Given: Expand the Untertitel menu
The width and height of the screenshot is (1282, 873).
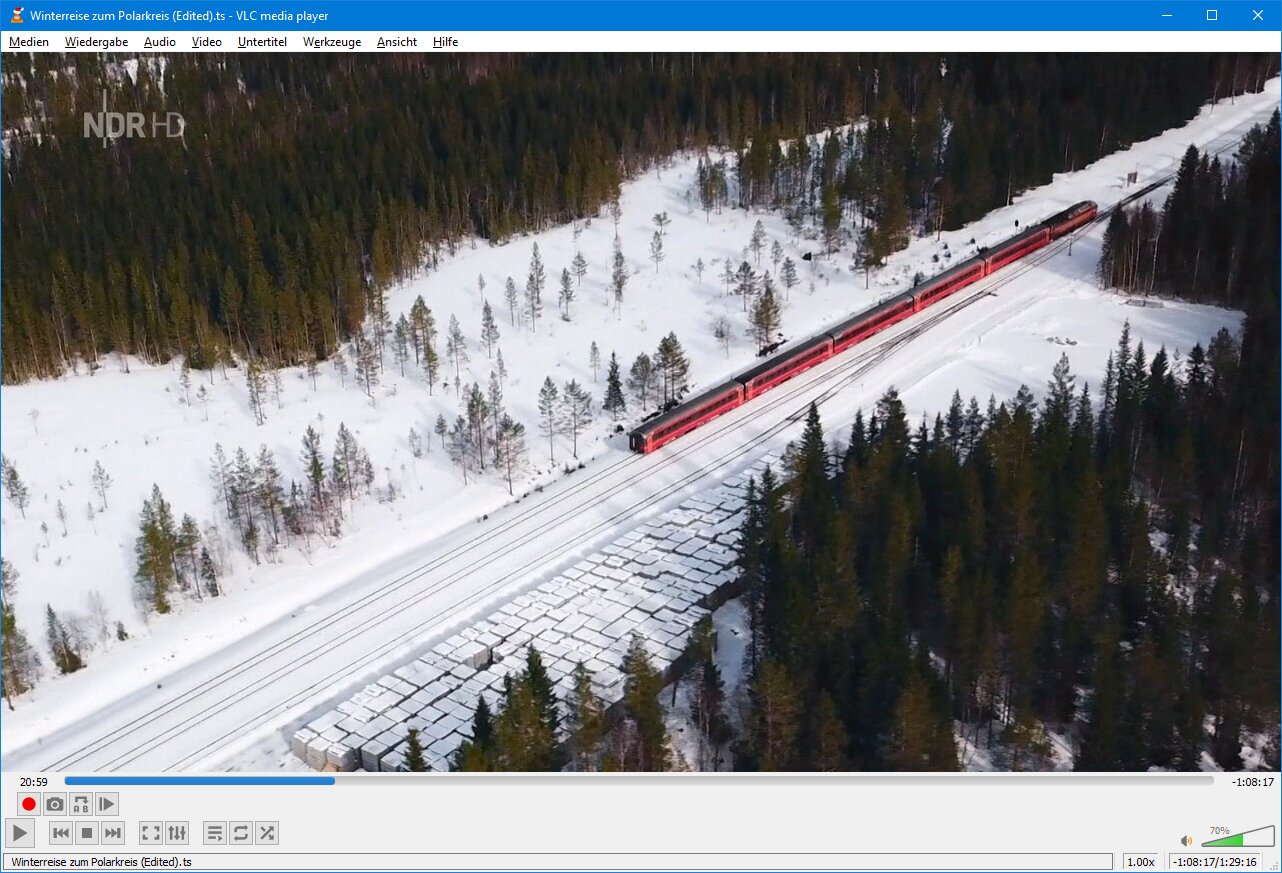Looking at the screenshot, I should click(262, 42).
